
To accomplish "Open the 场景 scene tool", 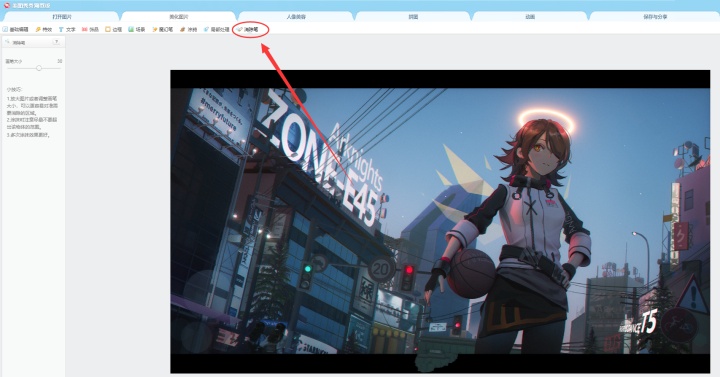I will tap(137, 29).
